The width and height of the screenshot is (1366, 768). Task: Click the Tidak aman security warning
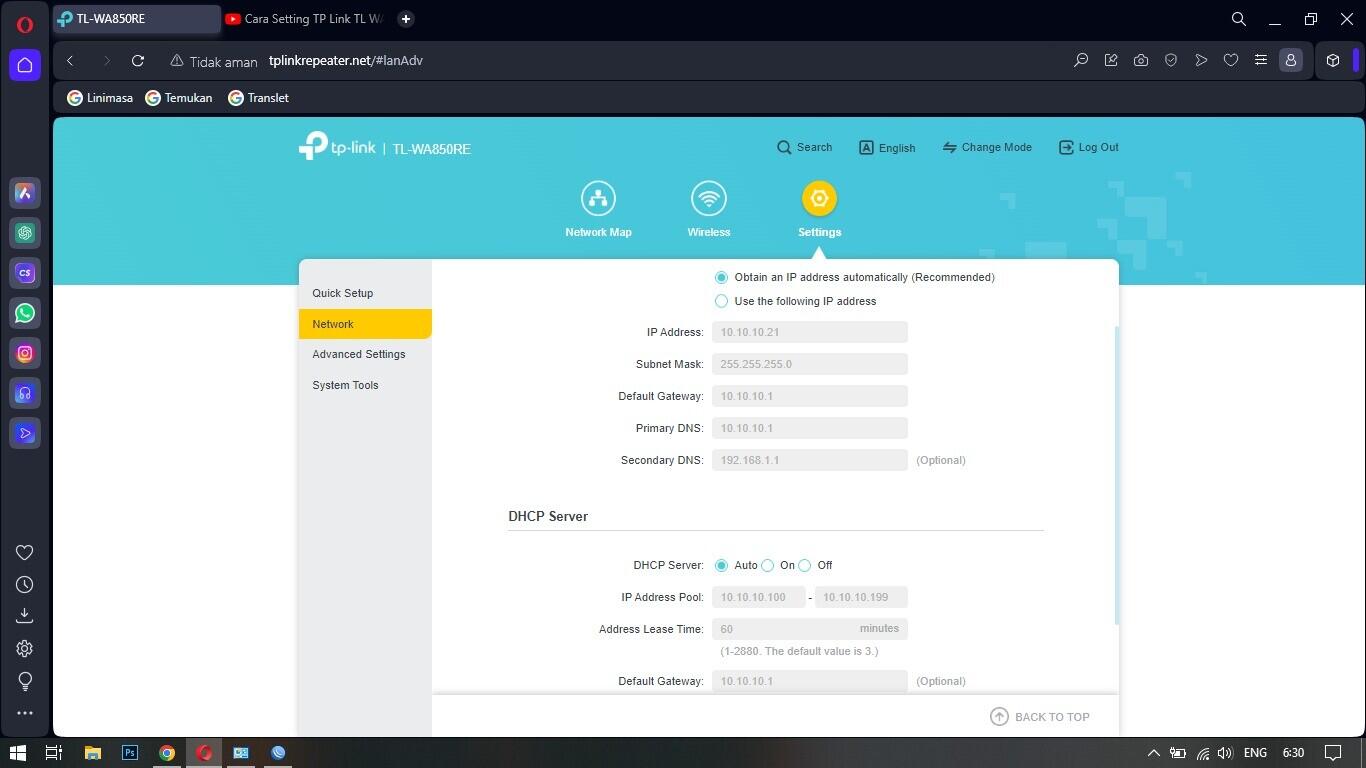[214, 61]
